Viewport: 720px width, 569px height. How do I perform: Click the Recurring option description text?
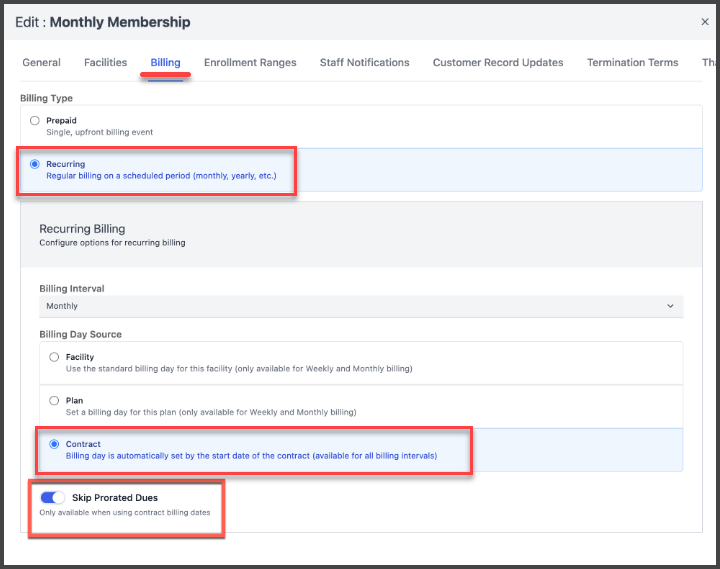click(161, 176)
